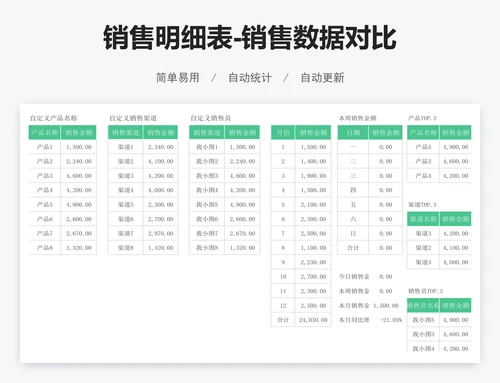Select the subtitle text 自动统计
The height and width of the screenshot is (383, 500).
point(250,78)
